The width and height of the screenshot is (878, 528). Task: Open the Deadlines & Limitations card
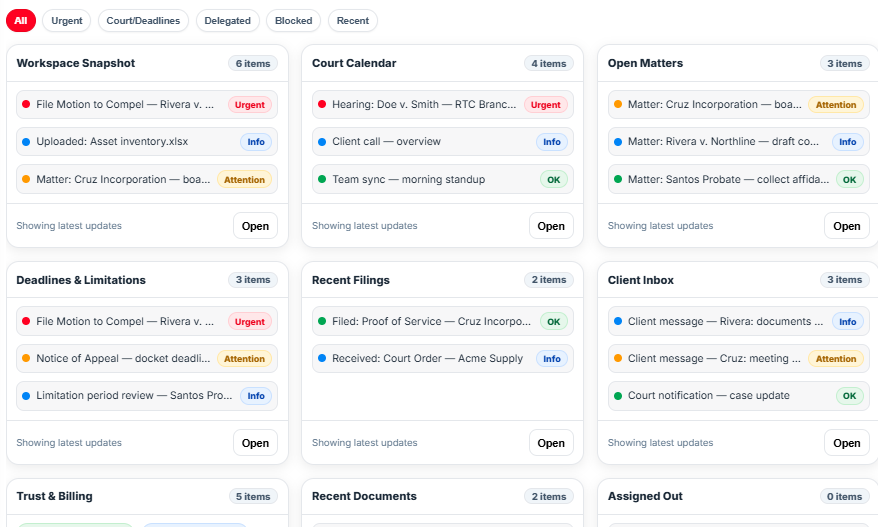click(255, 443)
